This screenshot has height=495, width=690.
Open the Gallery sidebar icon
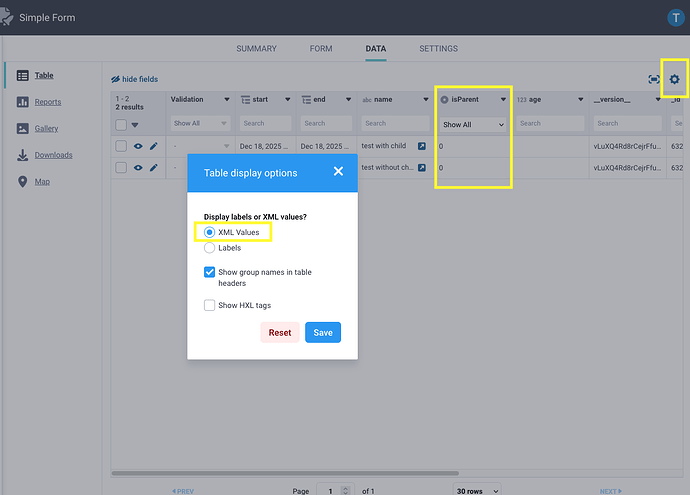(23, 129)
